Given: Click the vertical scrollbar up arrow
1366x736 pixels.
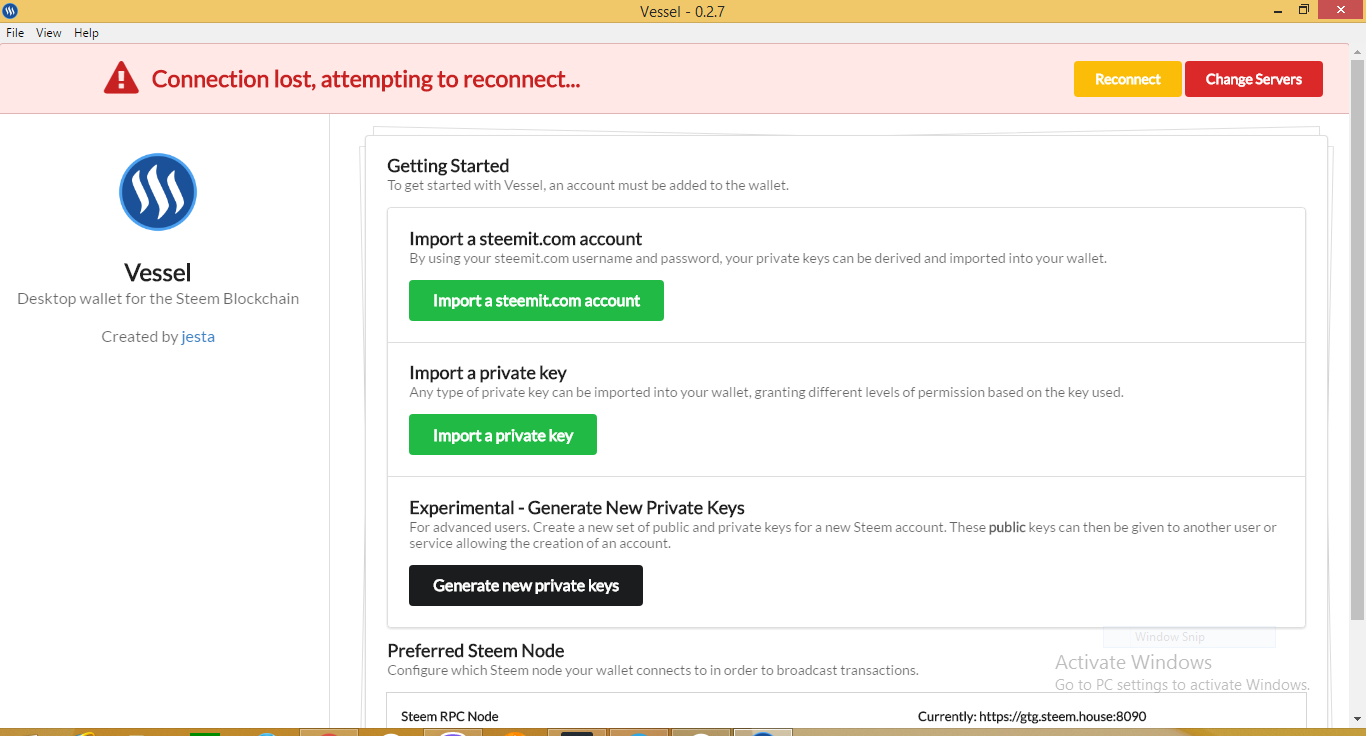Looking at the screenshot, I should pos(1358,51).
